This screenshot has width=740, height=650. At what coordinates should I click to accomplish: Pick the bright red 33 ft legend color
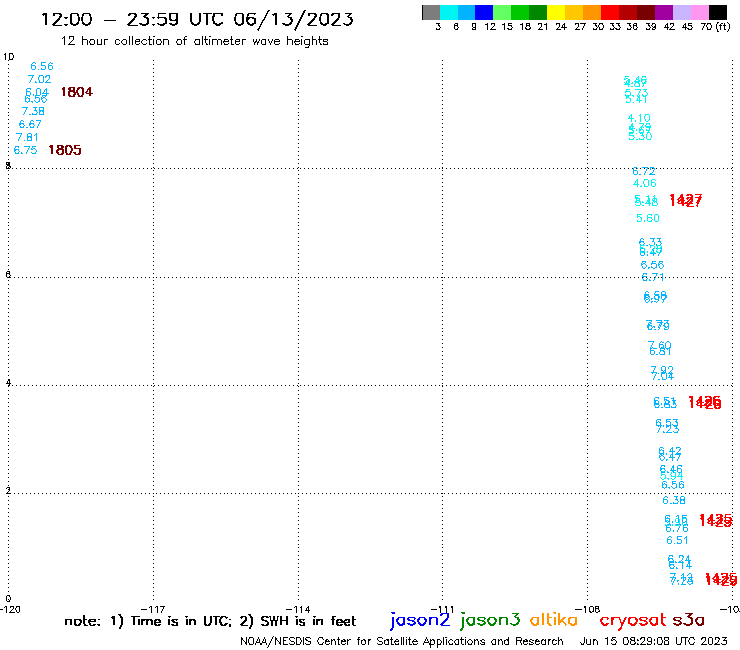[x=610, y=12]
